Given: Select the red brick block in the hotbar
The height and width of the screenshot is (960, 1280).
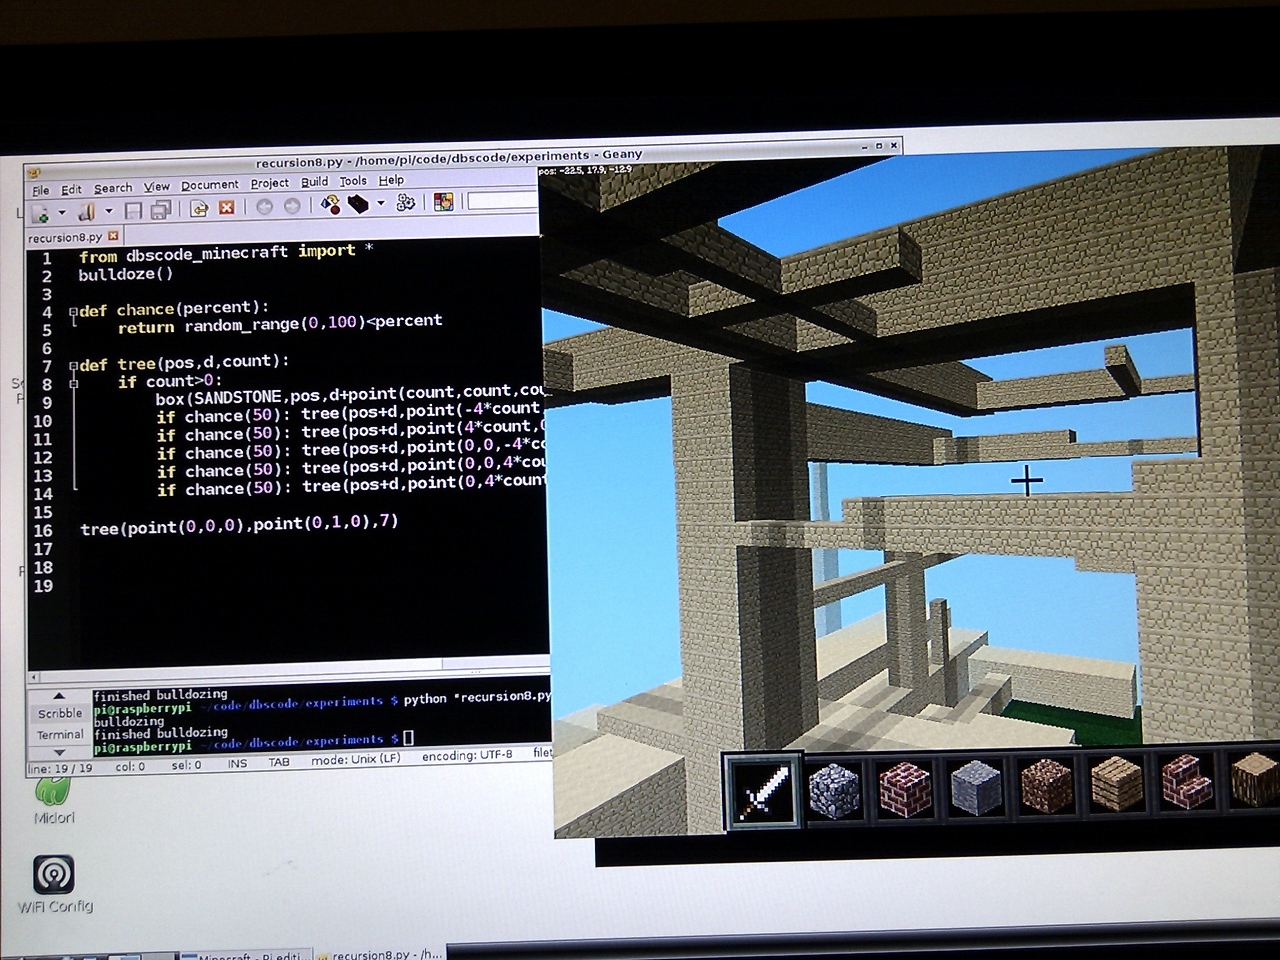Looking at the screenshot, I should (x=905, y=789).
